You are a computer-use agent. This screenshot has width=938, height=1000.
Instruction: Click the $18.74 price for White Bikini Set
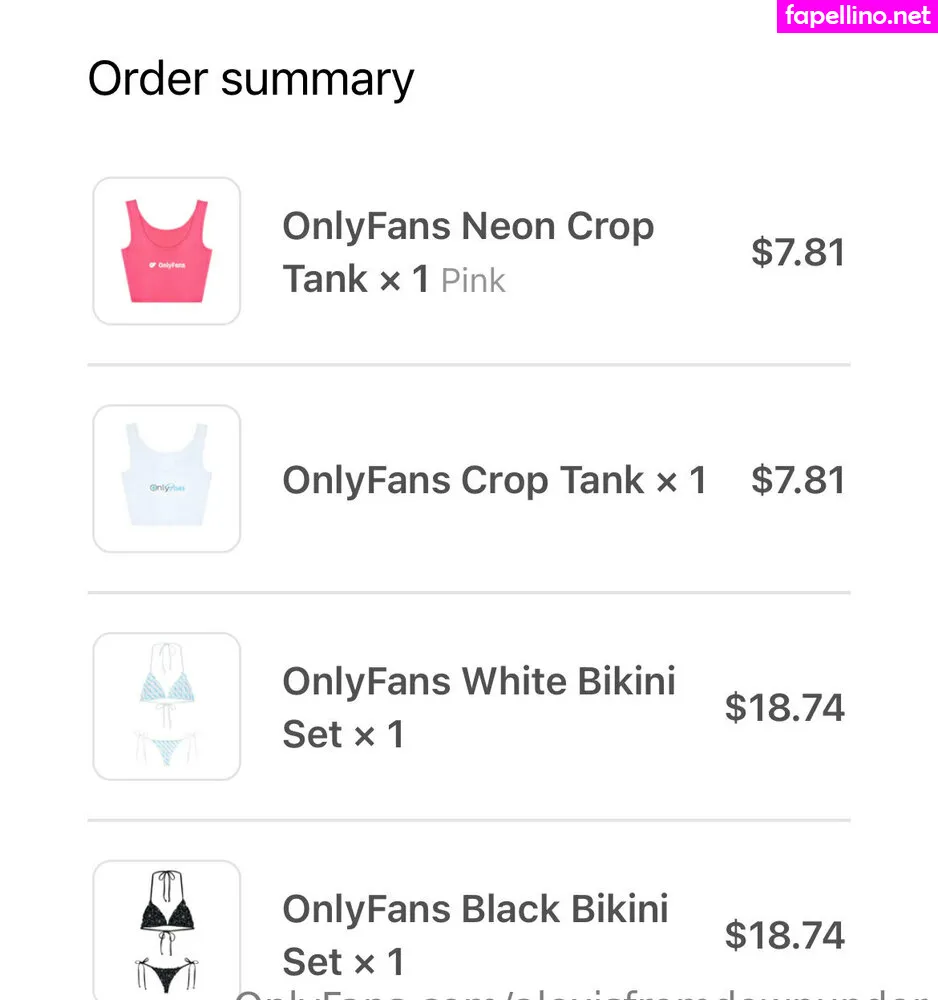pos(785,707)
